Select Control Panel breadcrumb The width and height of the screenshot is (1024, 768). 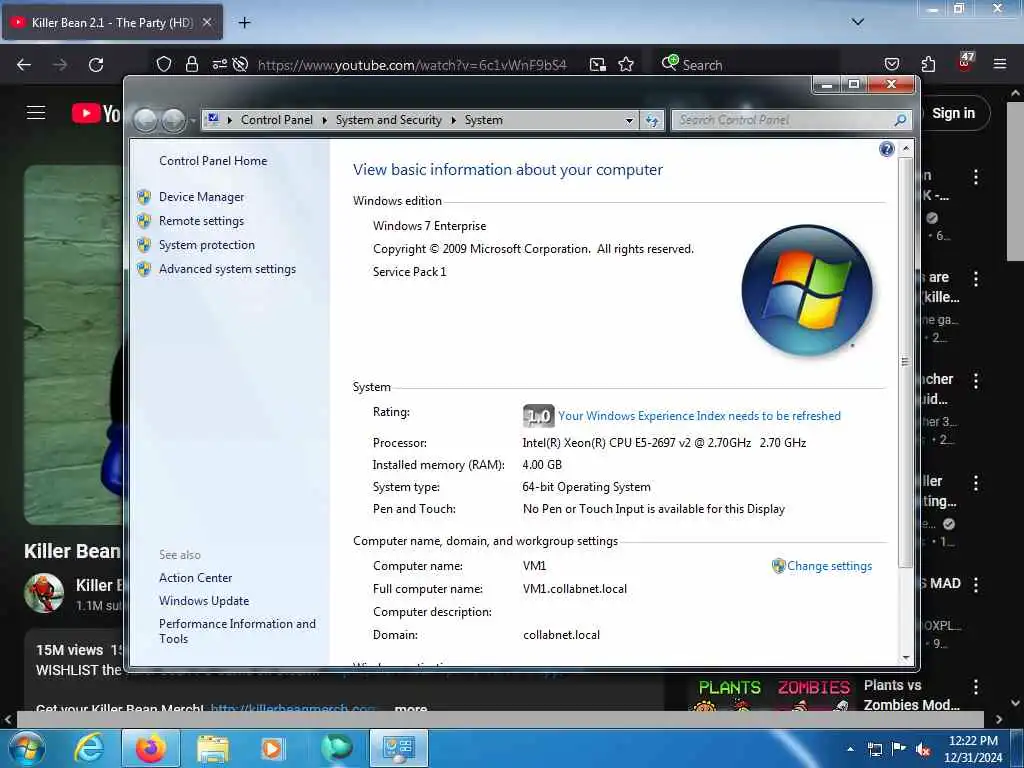(277, 120)
